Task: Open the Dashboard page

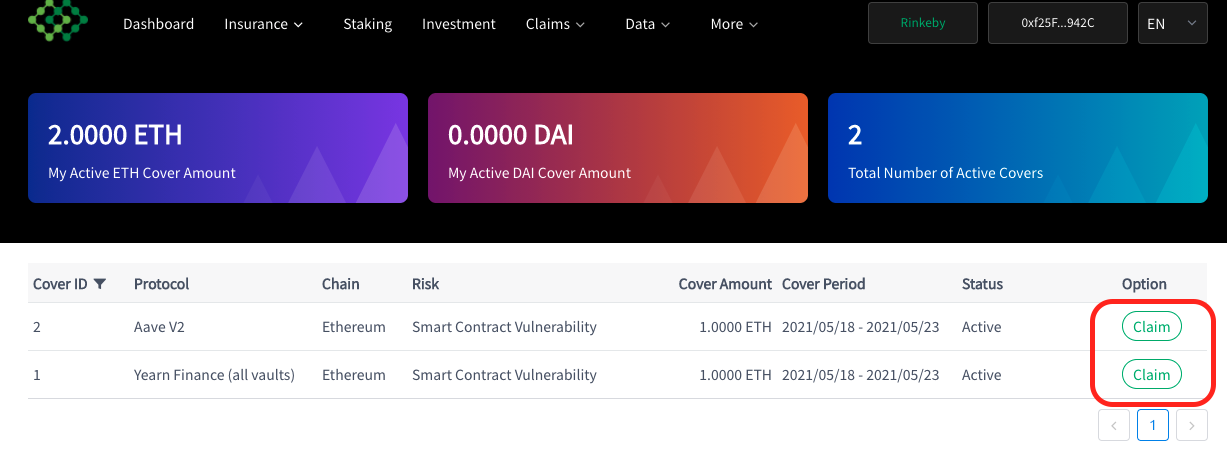Action: (x=159, y=24)
